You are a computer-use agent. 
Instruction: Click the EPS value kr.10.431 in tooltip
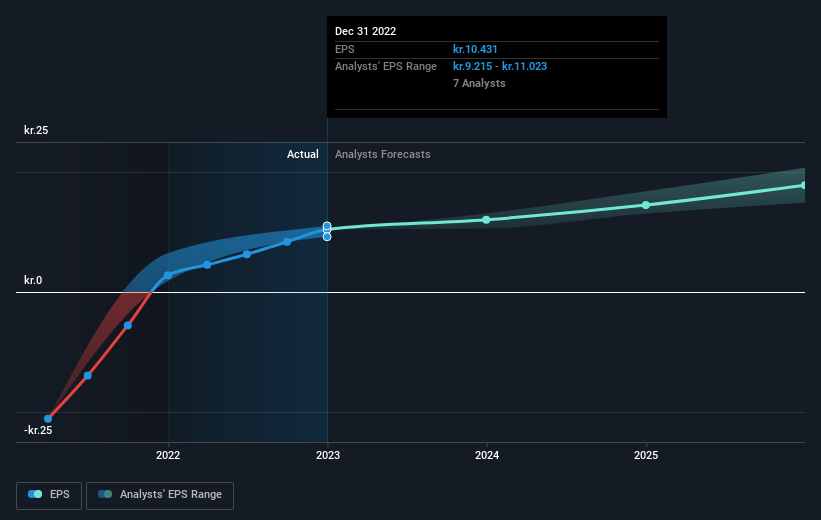coord(475,49)
